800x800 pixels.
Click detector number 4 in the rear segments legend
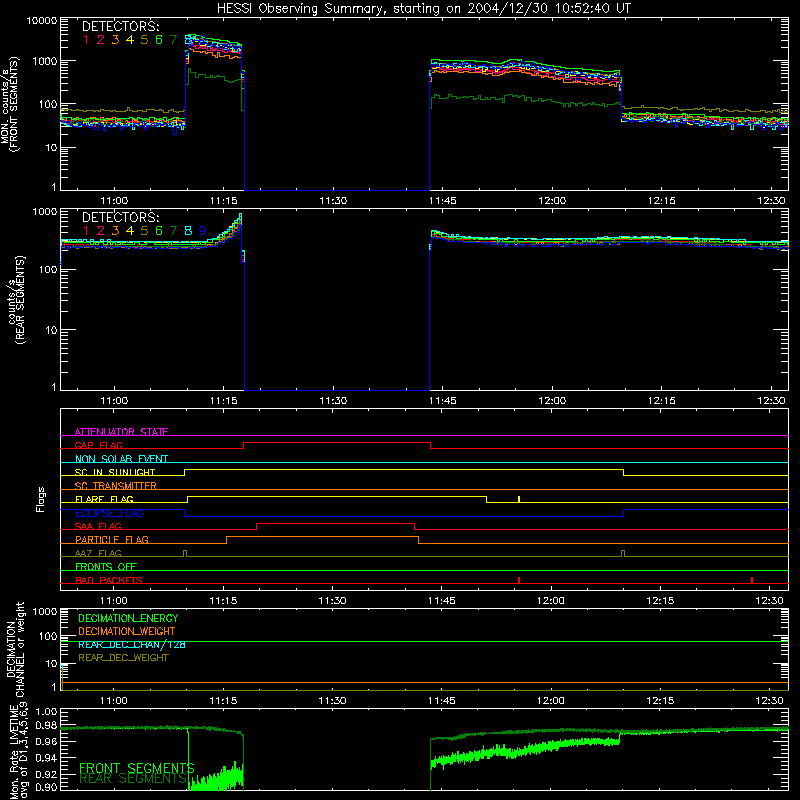click(130, 231)
